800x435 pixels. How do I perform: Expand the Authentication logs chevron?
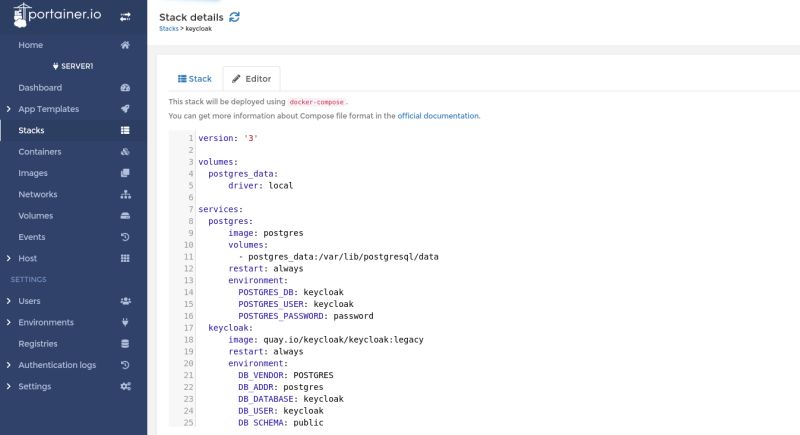(9, 365)
